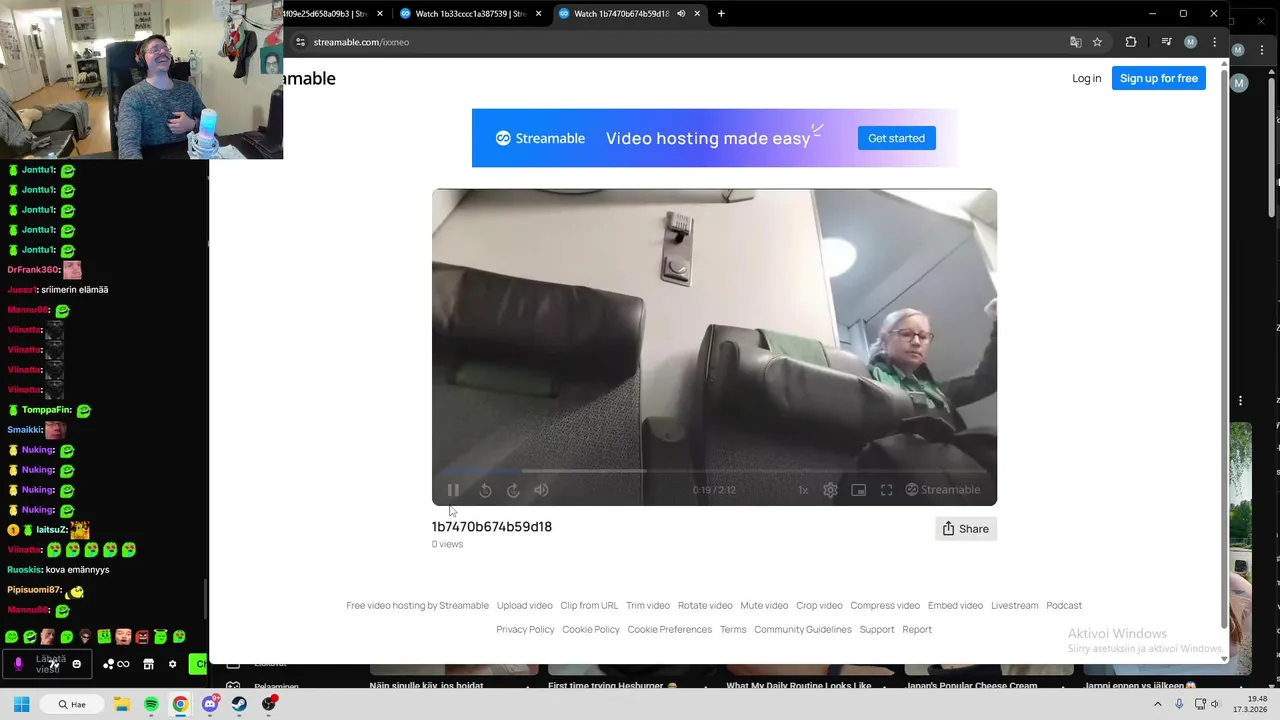Pause the Streamable video

tap(453, 490)
